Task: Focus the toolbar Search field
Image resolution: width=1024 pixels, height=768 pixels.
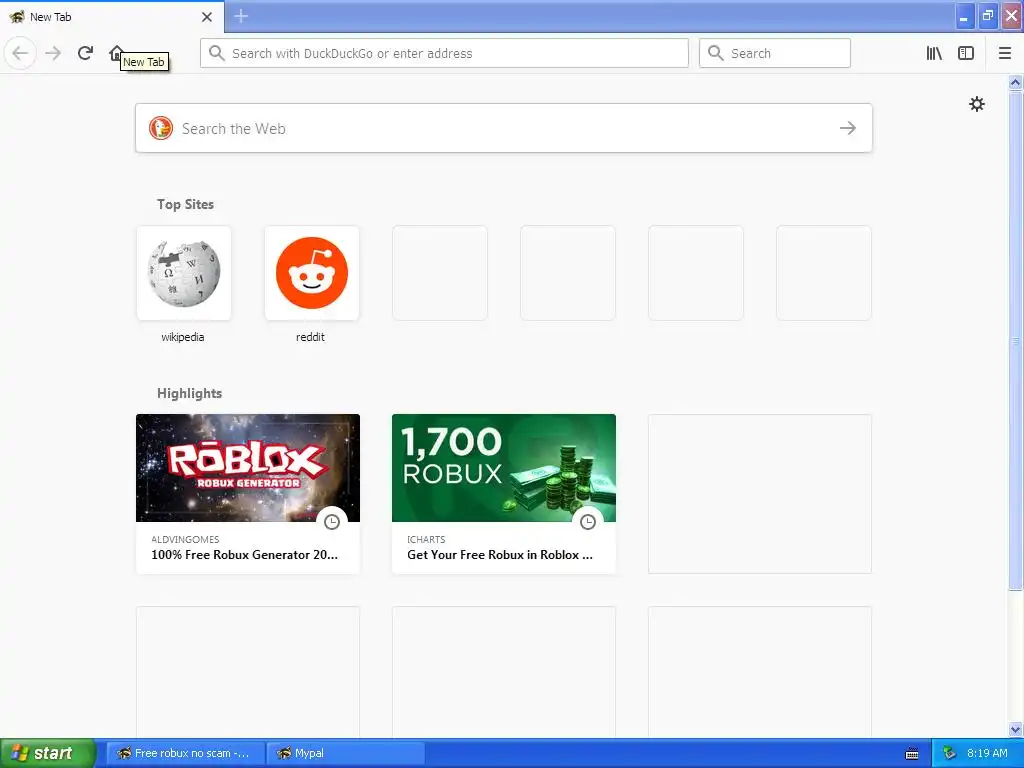Action: [775, 53]
